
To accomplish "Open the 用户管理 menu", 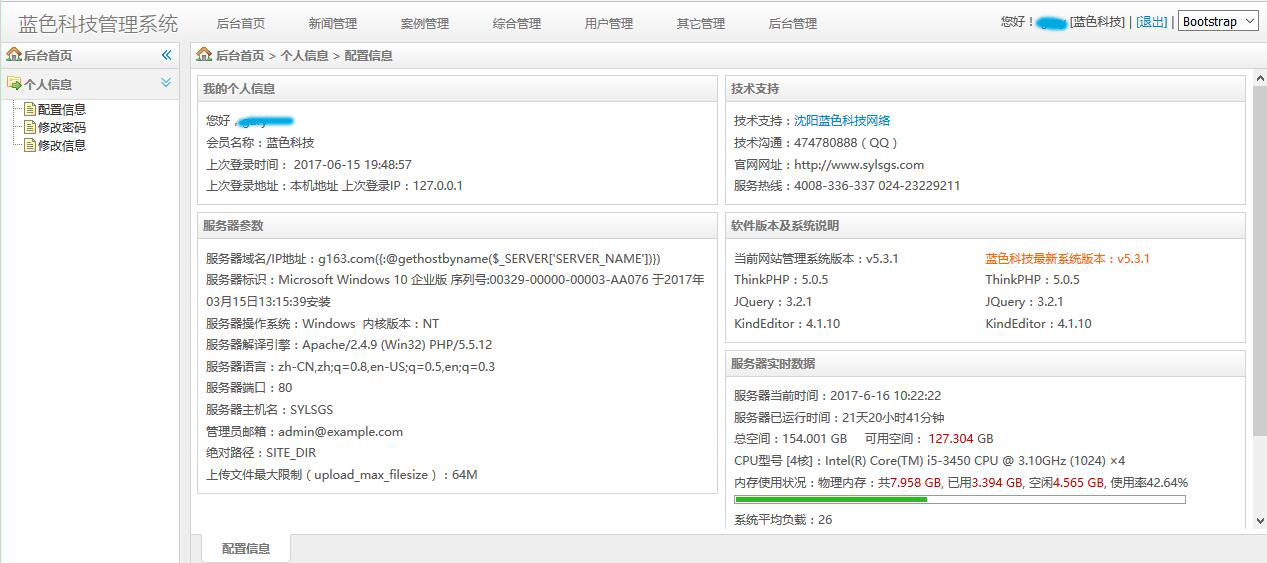I will pyautogui.click(x=608, y=23).
